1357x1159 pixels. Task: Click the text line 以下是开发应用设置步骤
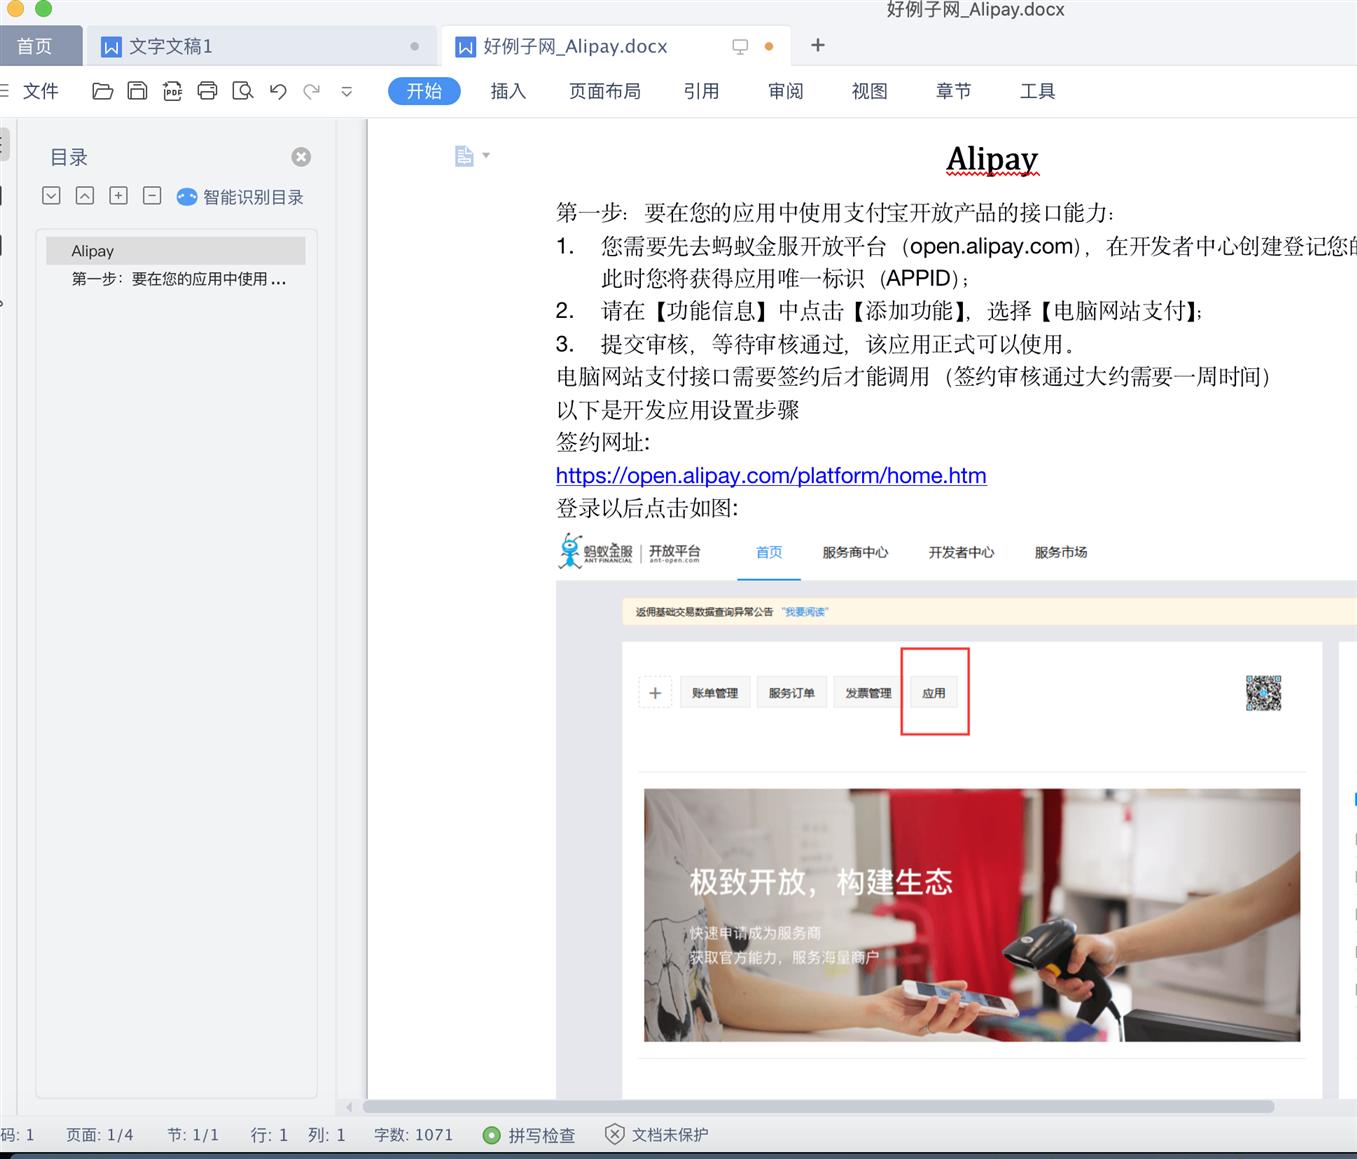click(x=677, y=410)
